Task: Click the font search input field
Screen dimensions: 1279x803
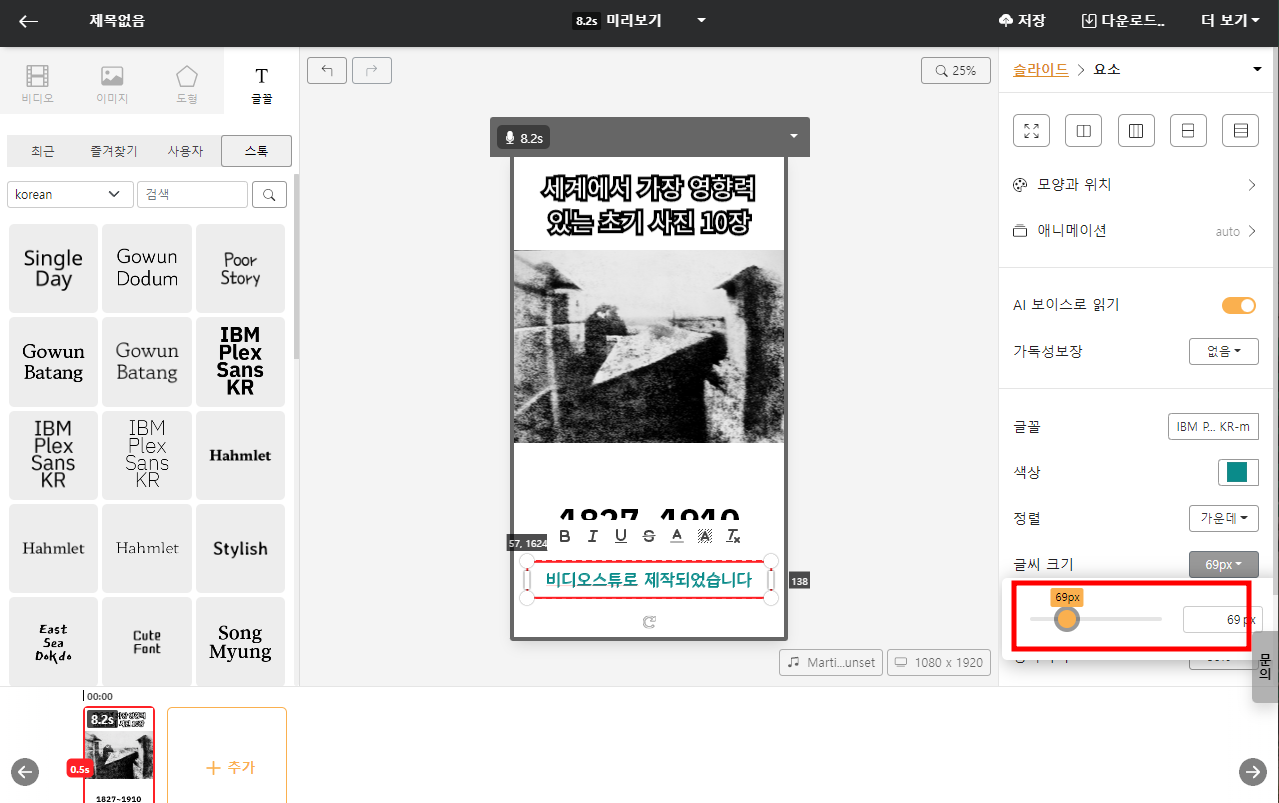Action: [x=192, y=194]
